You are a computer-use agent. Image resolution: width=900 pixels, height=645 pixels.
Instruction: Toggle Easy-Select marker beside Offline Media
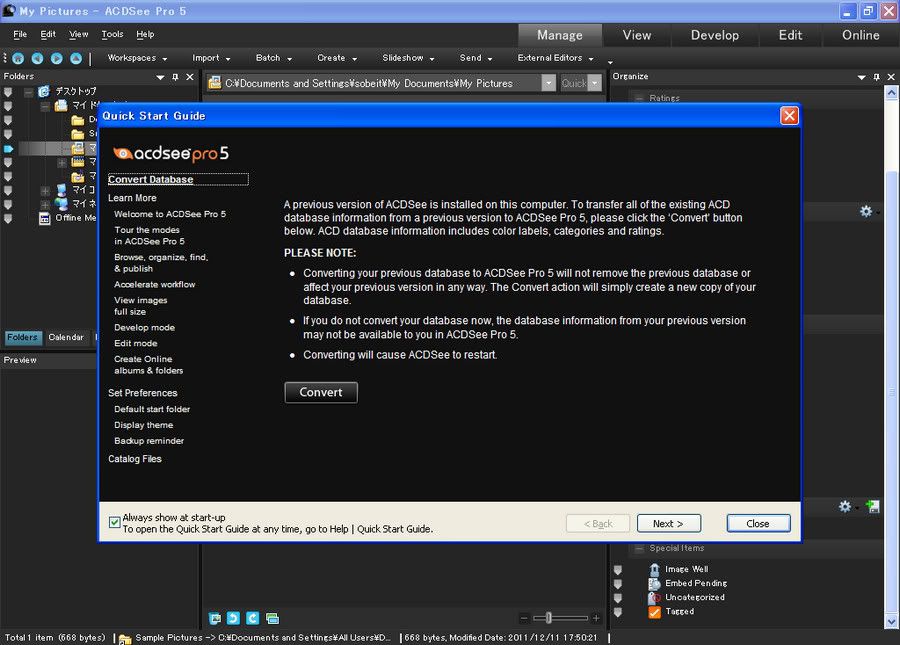8,219
